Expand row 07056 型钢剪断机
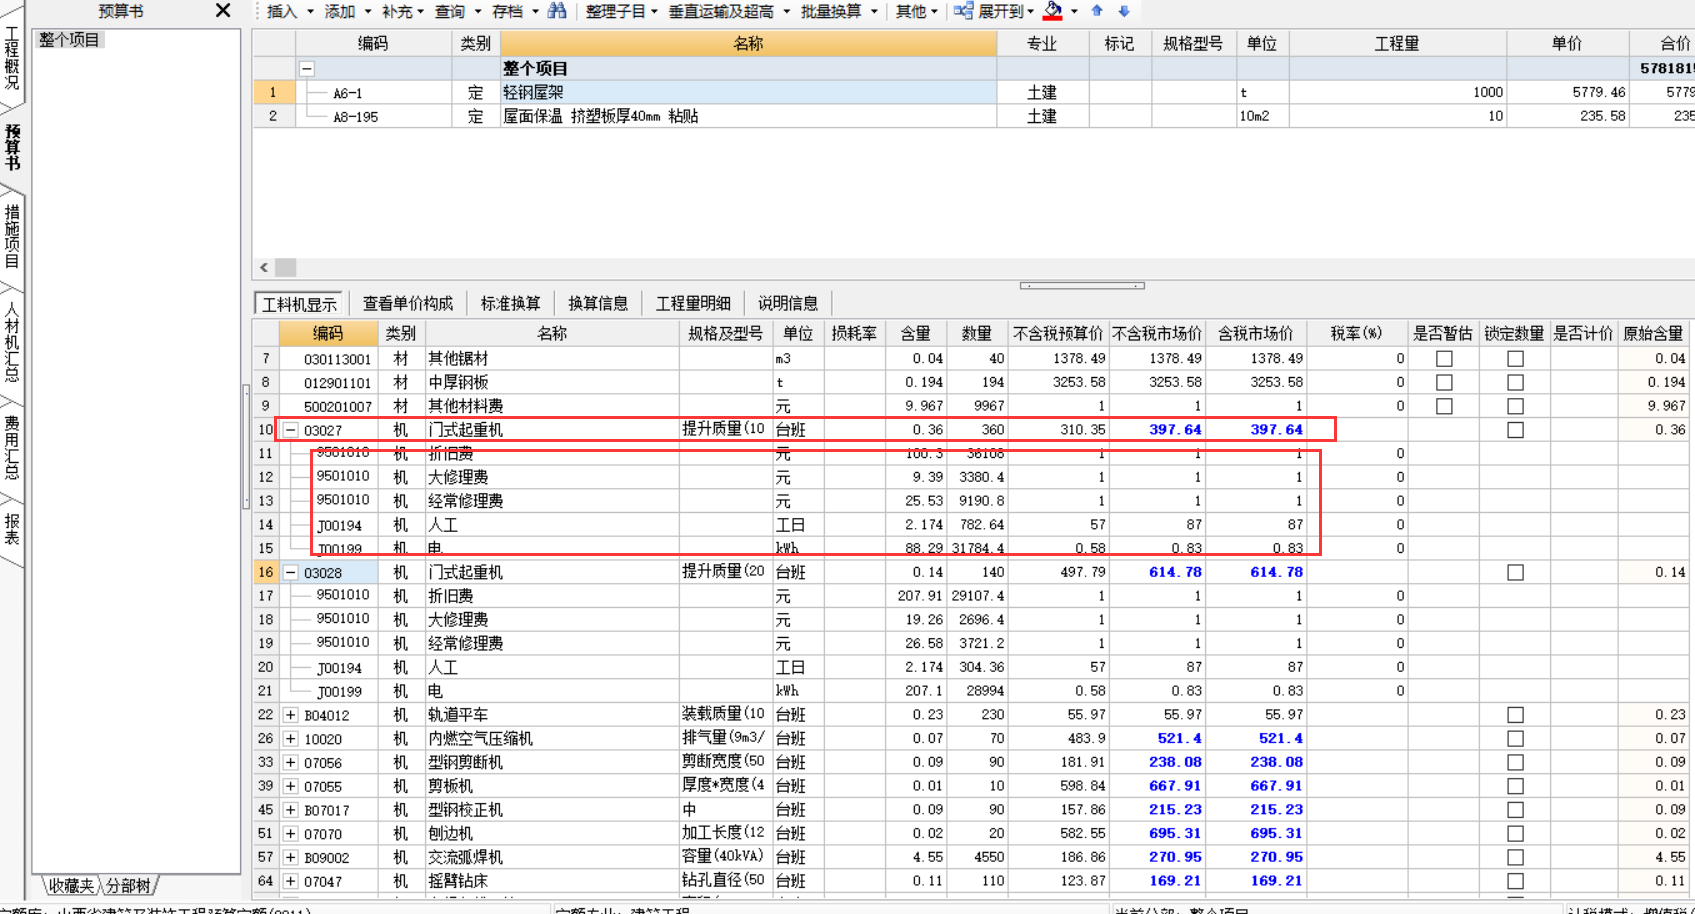The image size is (1695, 914). point(290,763)
